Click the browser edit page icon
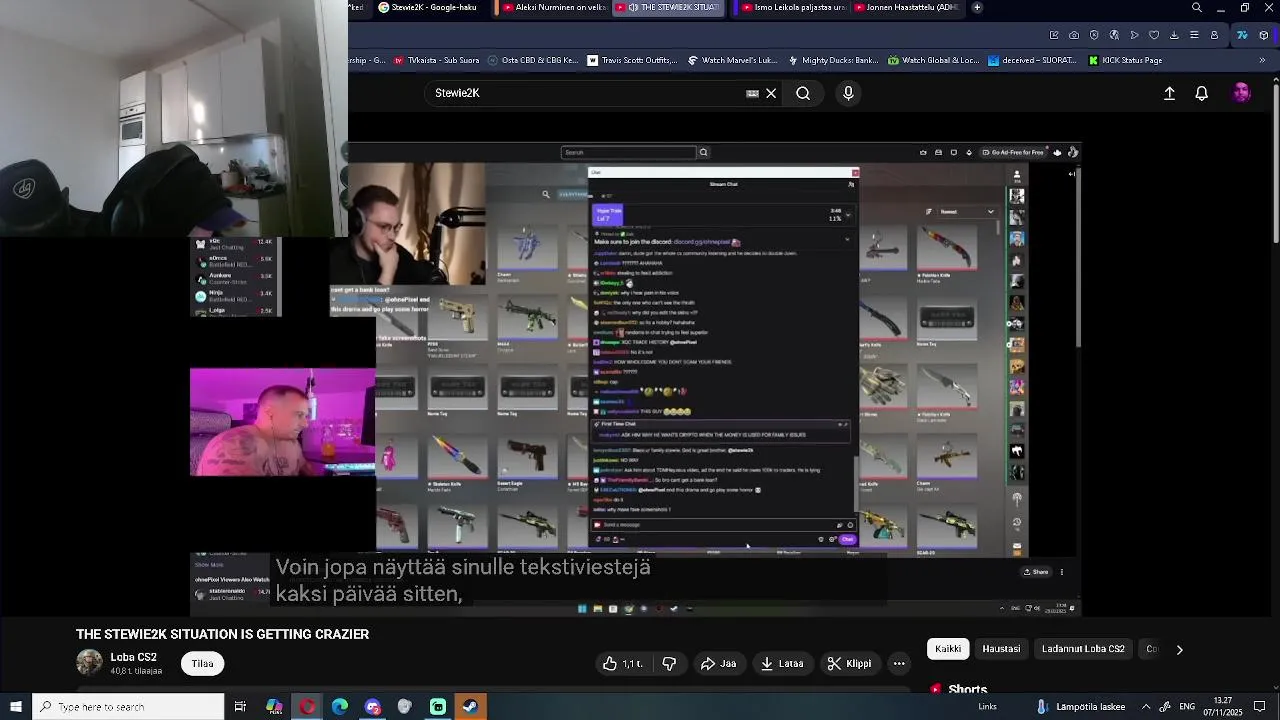Screen dimensions: 1280x720 [1054, 35]
